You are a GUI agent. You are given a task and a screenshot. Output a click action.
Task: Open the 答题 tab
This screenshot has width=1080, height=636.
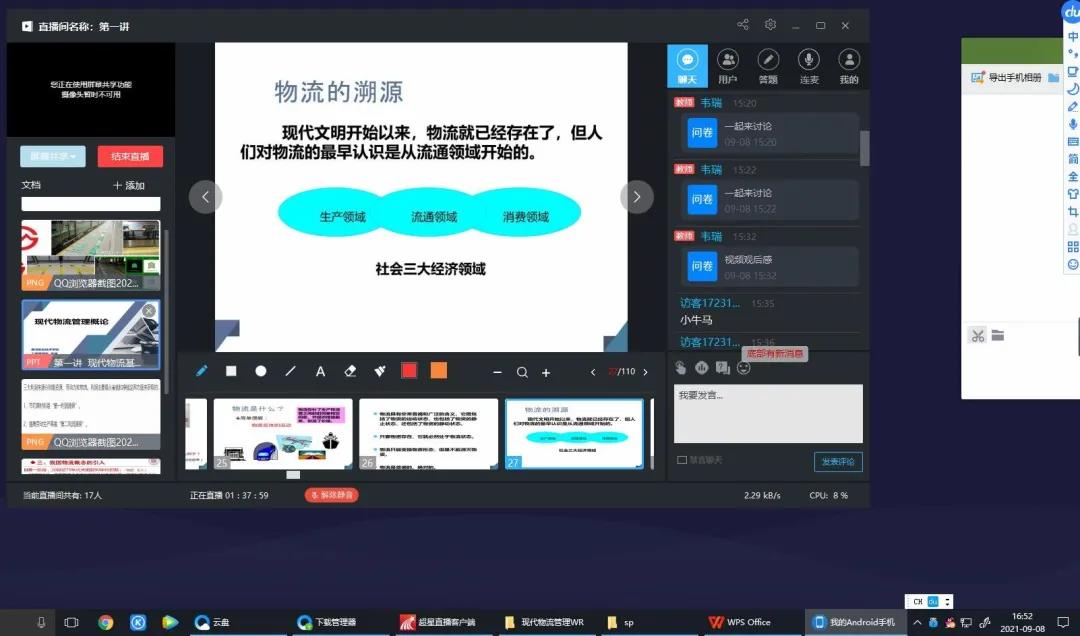pos(768,66)
